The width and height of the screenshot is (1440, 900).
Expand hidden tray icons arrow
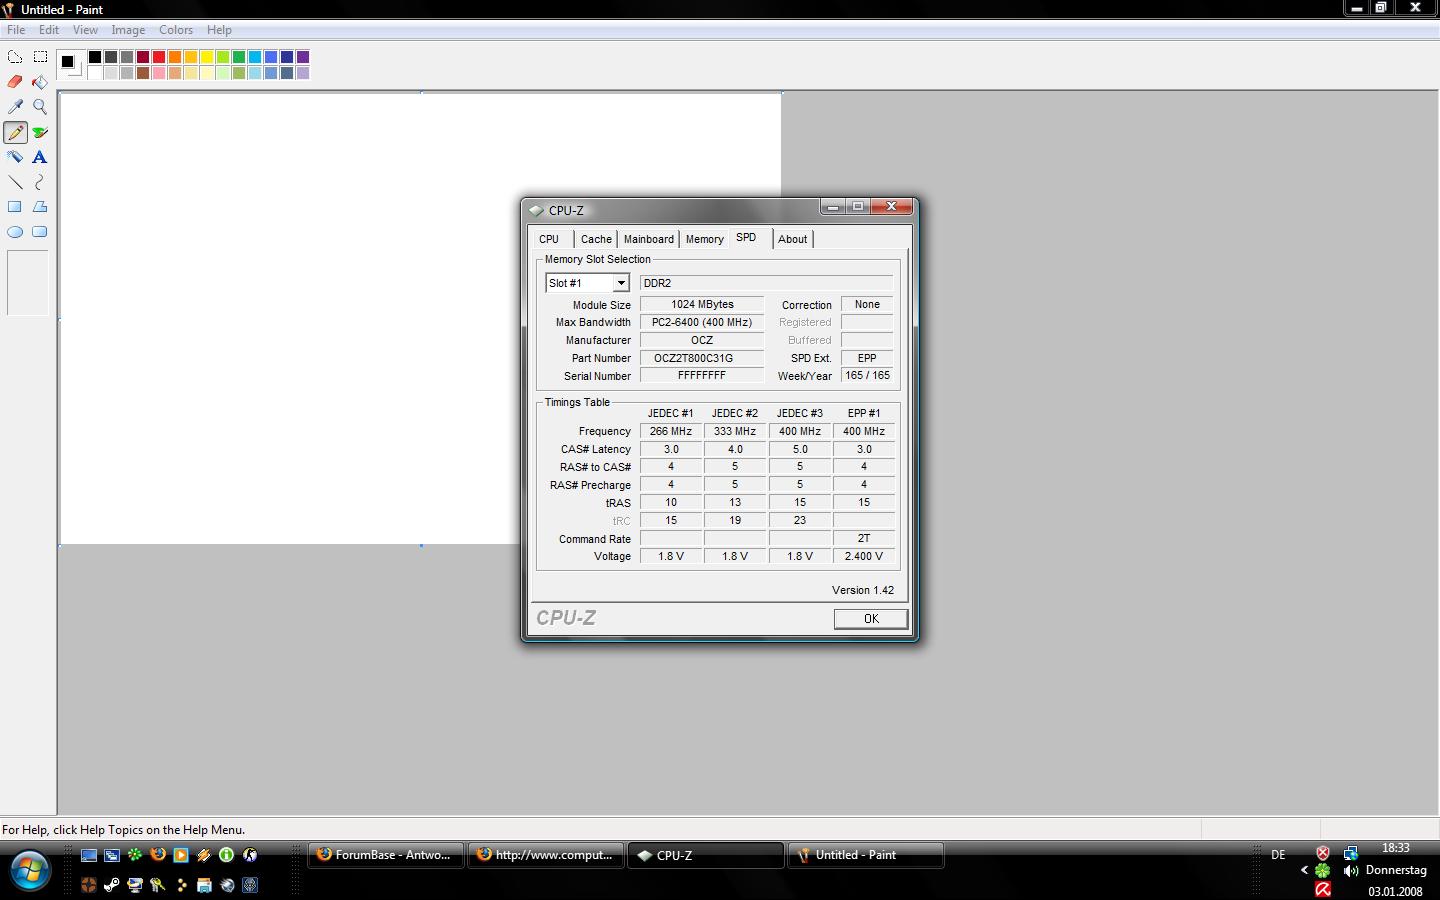[1305, 870]
